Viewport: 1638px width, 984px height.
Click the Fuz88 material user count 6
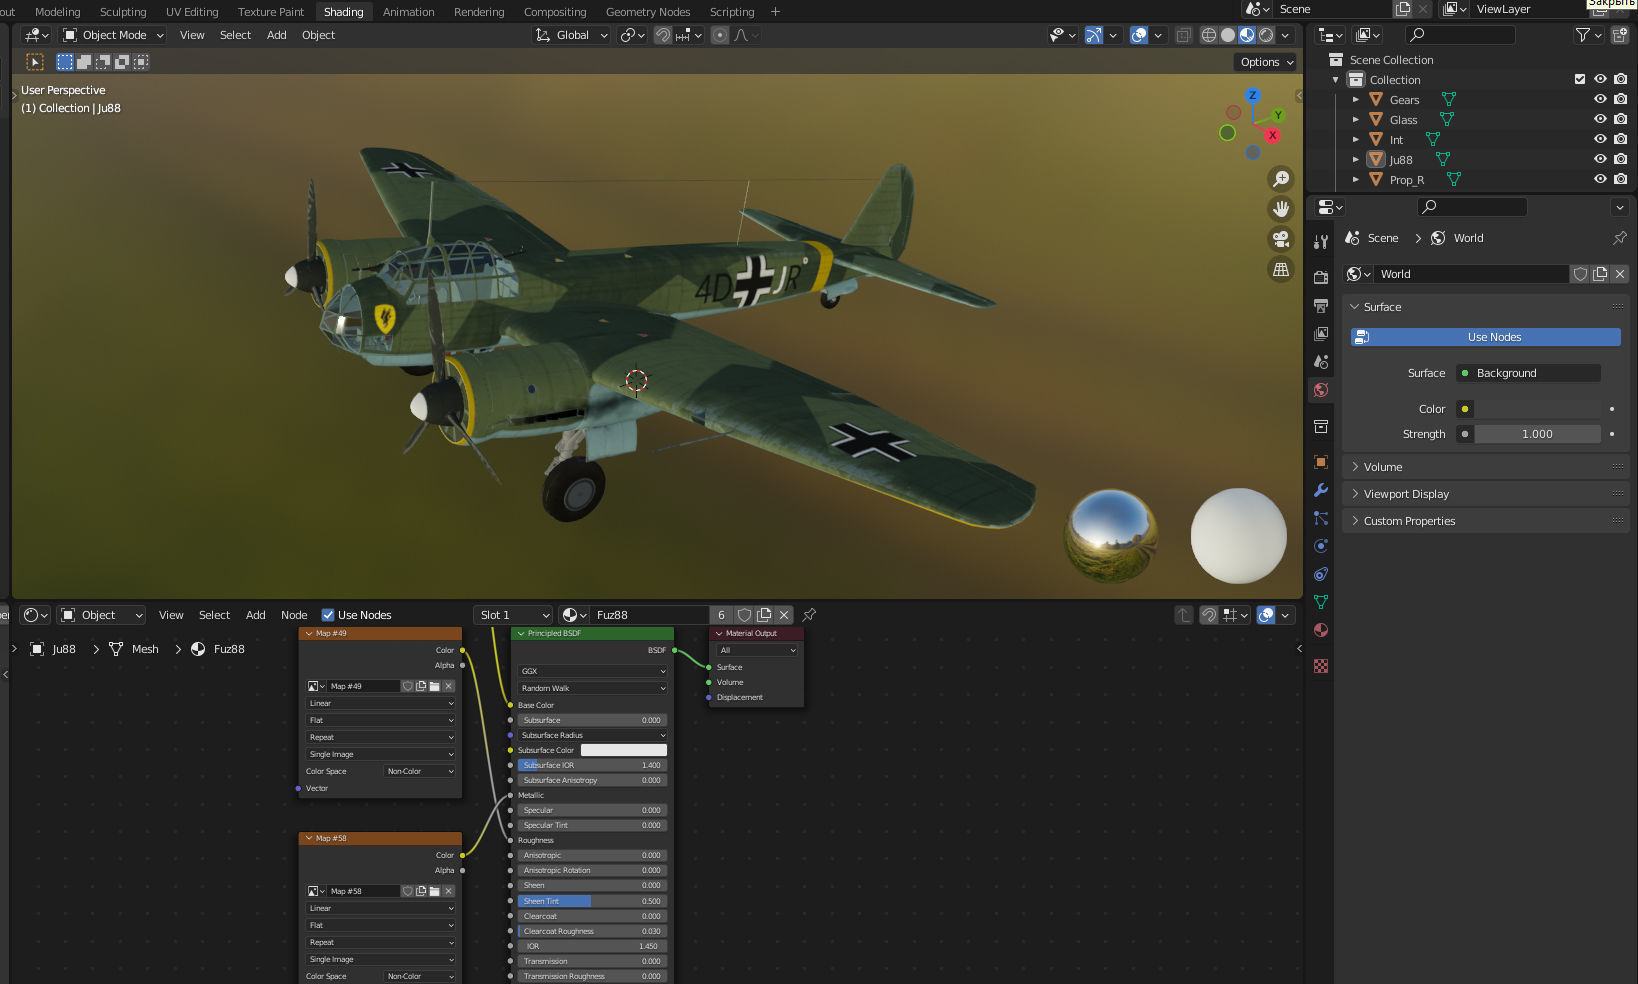click(721, 615)
